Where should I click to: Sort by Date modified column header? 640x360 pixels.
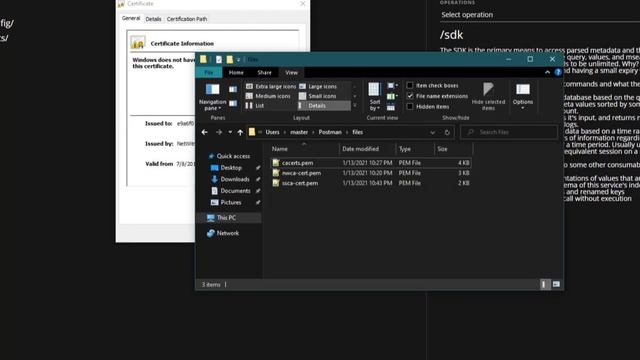(x=367, y=149)
